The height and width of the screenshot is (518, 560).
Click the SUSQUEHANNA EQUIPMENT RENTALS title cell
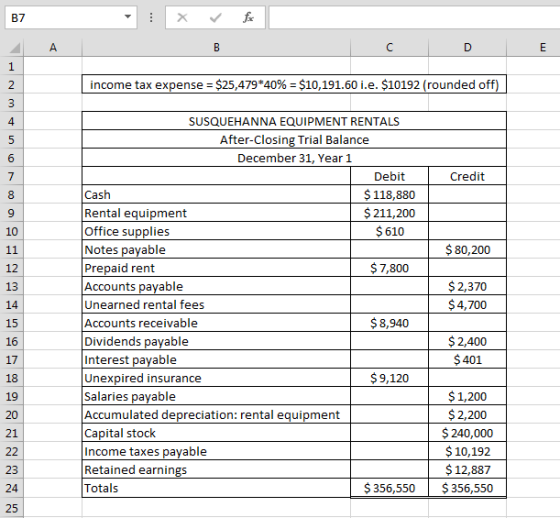294,121
